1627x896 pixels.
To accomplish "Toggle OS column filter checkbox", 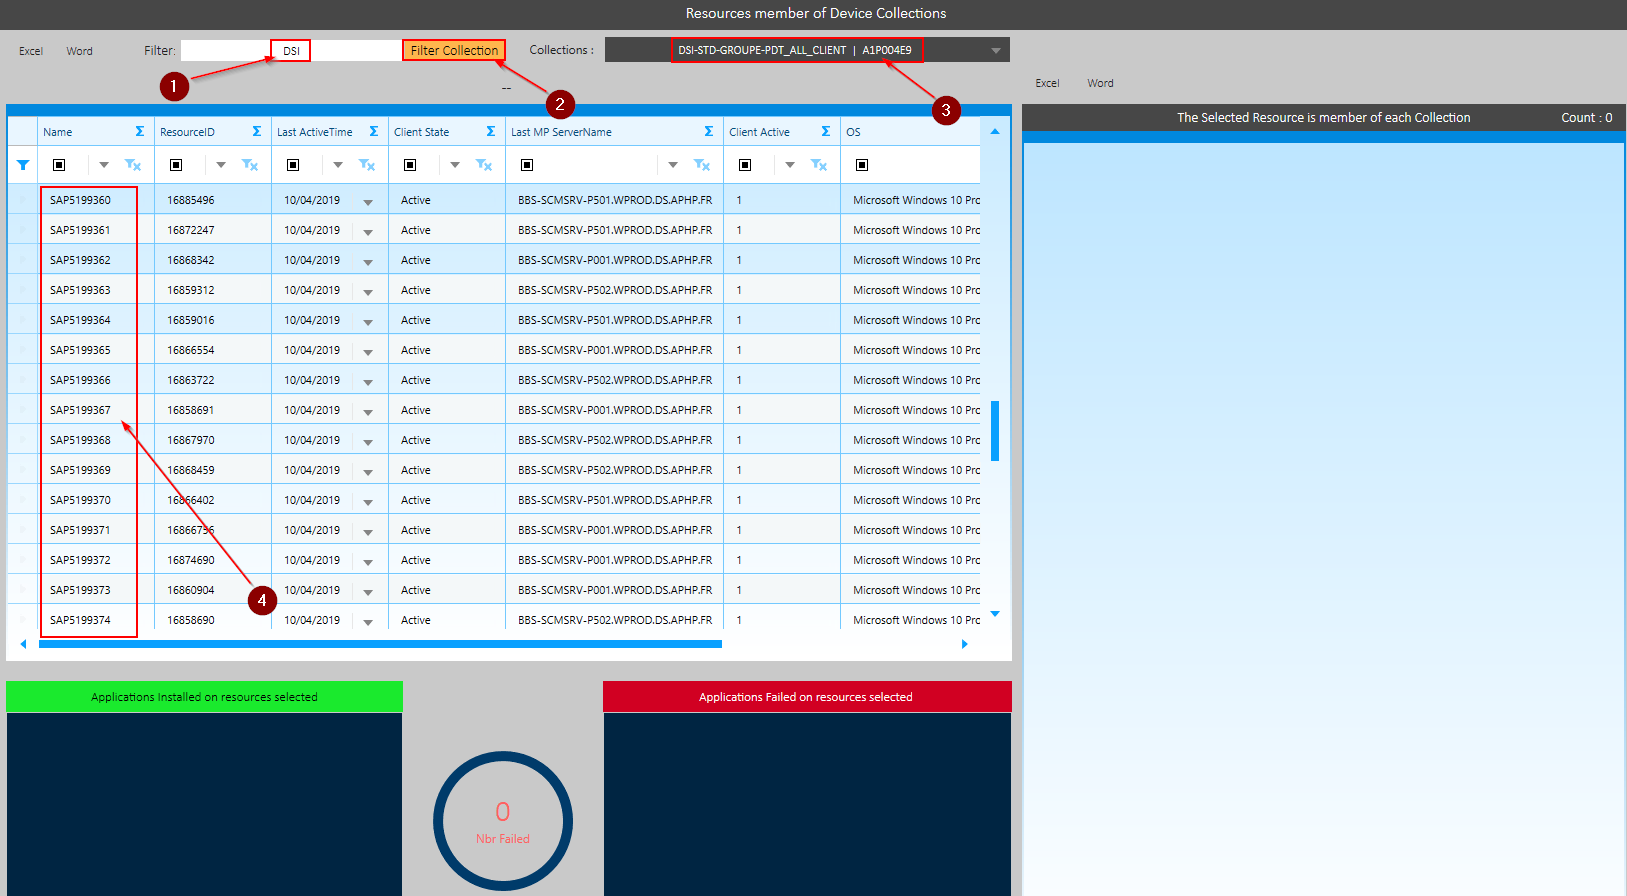I will pyautogui.click(x=862, y=165).
